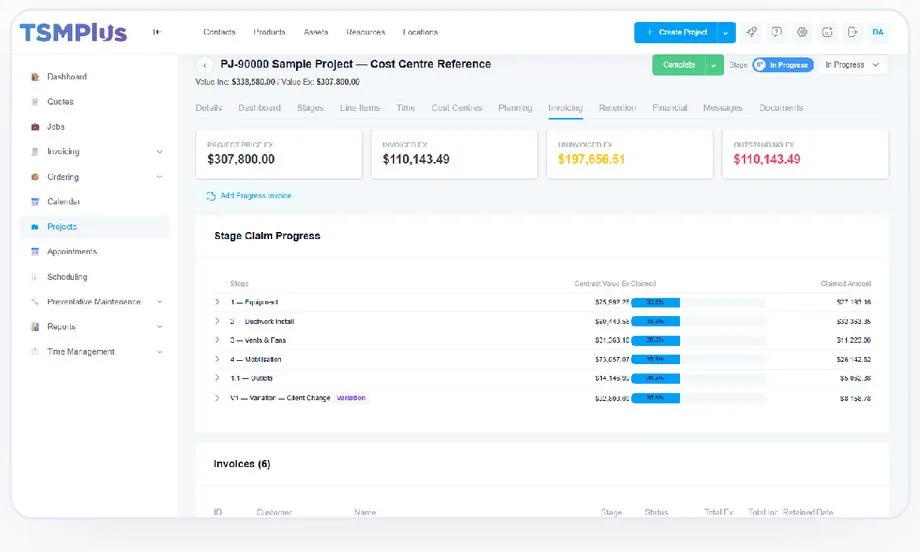Click the Ordering sidebar icon
The width and height of the screenshot is (920, 552).
point(35,177)
